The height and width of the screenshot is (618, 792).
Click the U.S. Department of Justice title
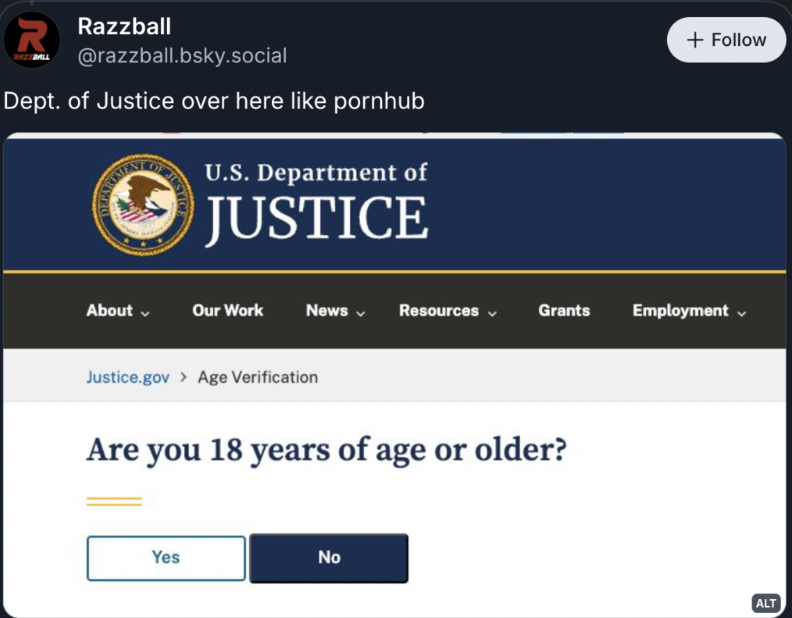click(316, 203)
